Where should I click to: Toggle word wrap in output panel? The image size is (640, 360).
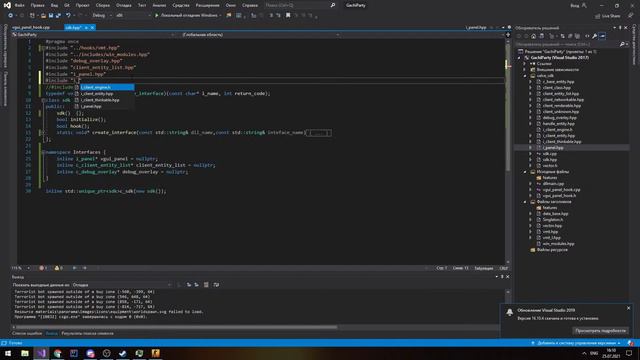[216, 285]
